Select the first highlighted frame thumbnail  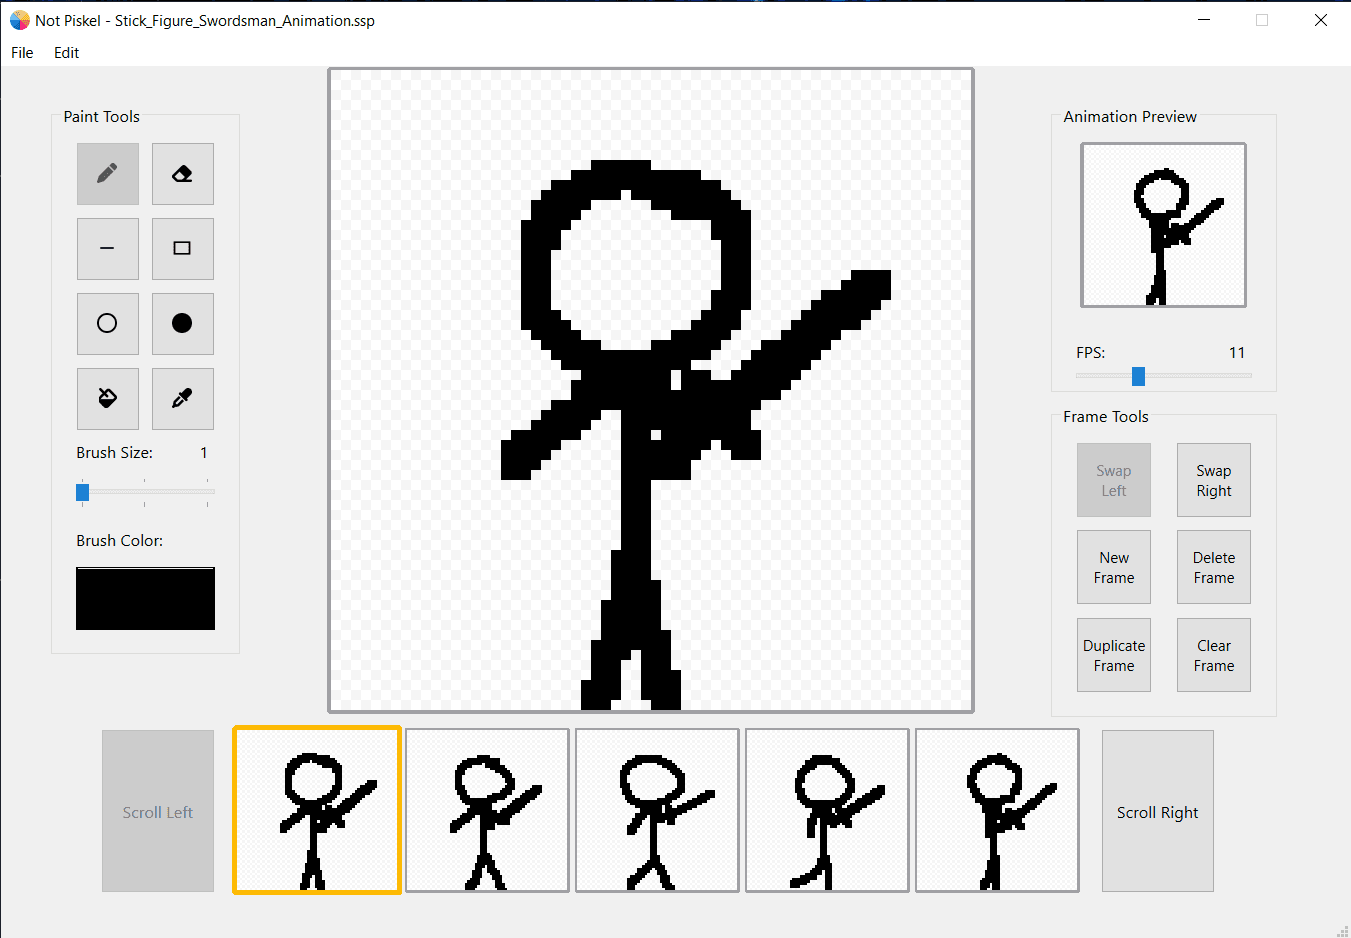(x=317, y=810)
